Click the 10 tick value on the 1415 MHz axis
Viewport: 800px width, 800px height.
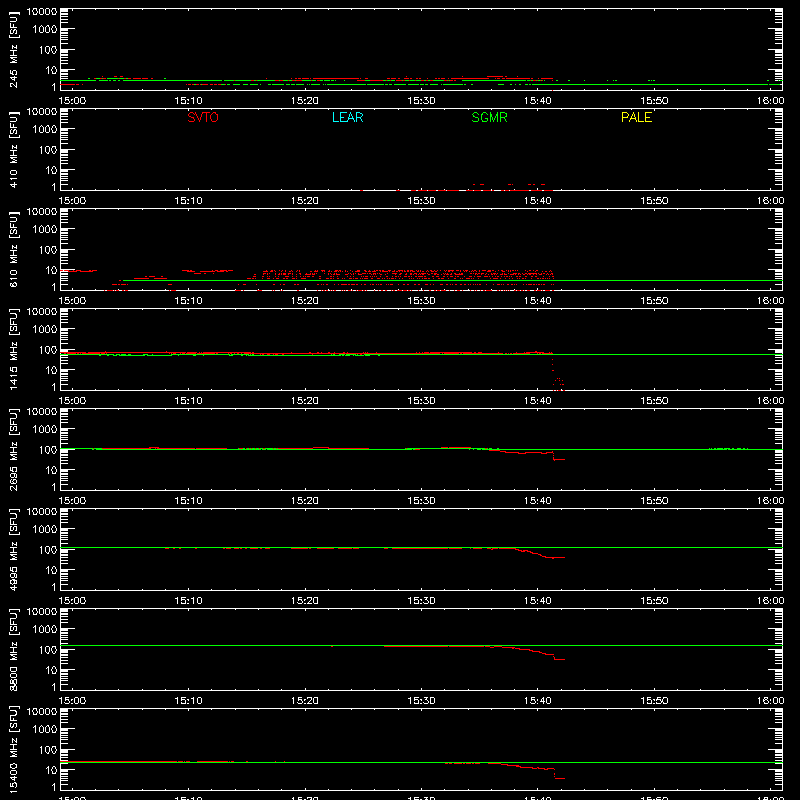point(51,370)
